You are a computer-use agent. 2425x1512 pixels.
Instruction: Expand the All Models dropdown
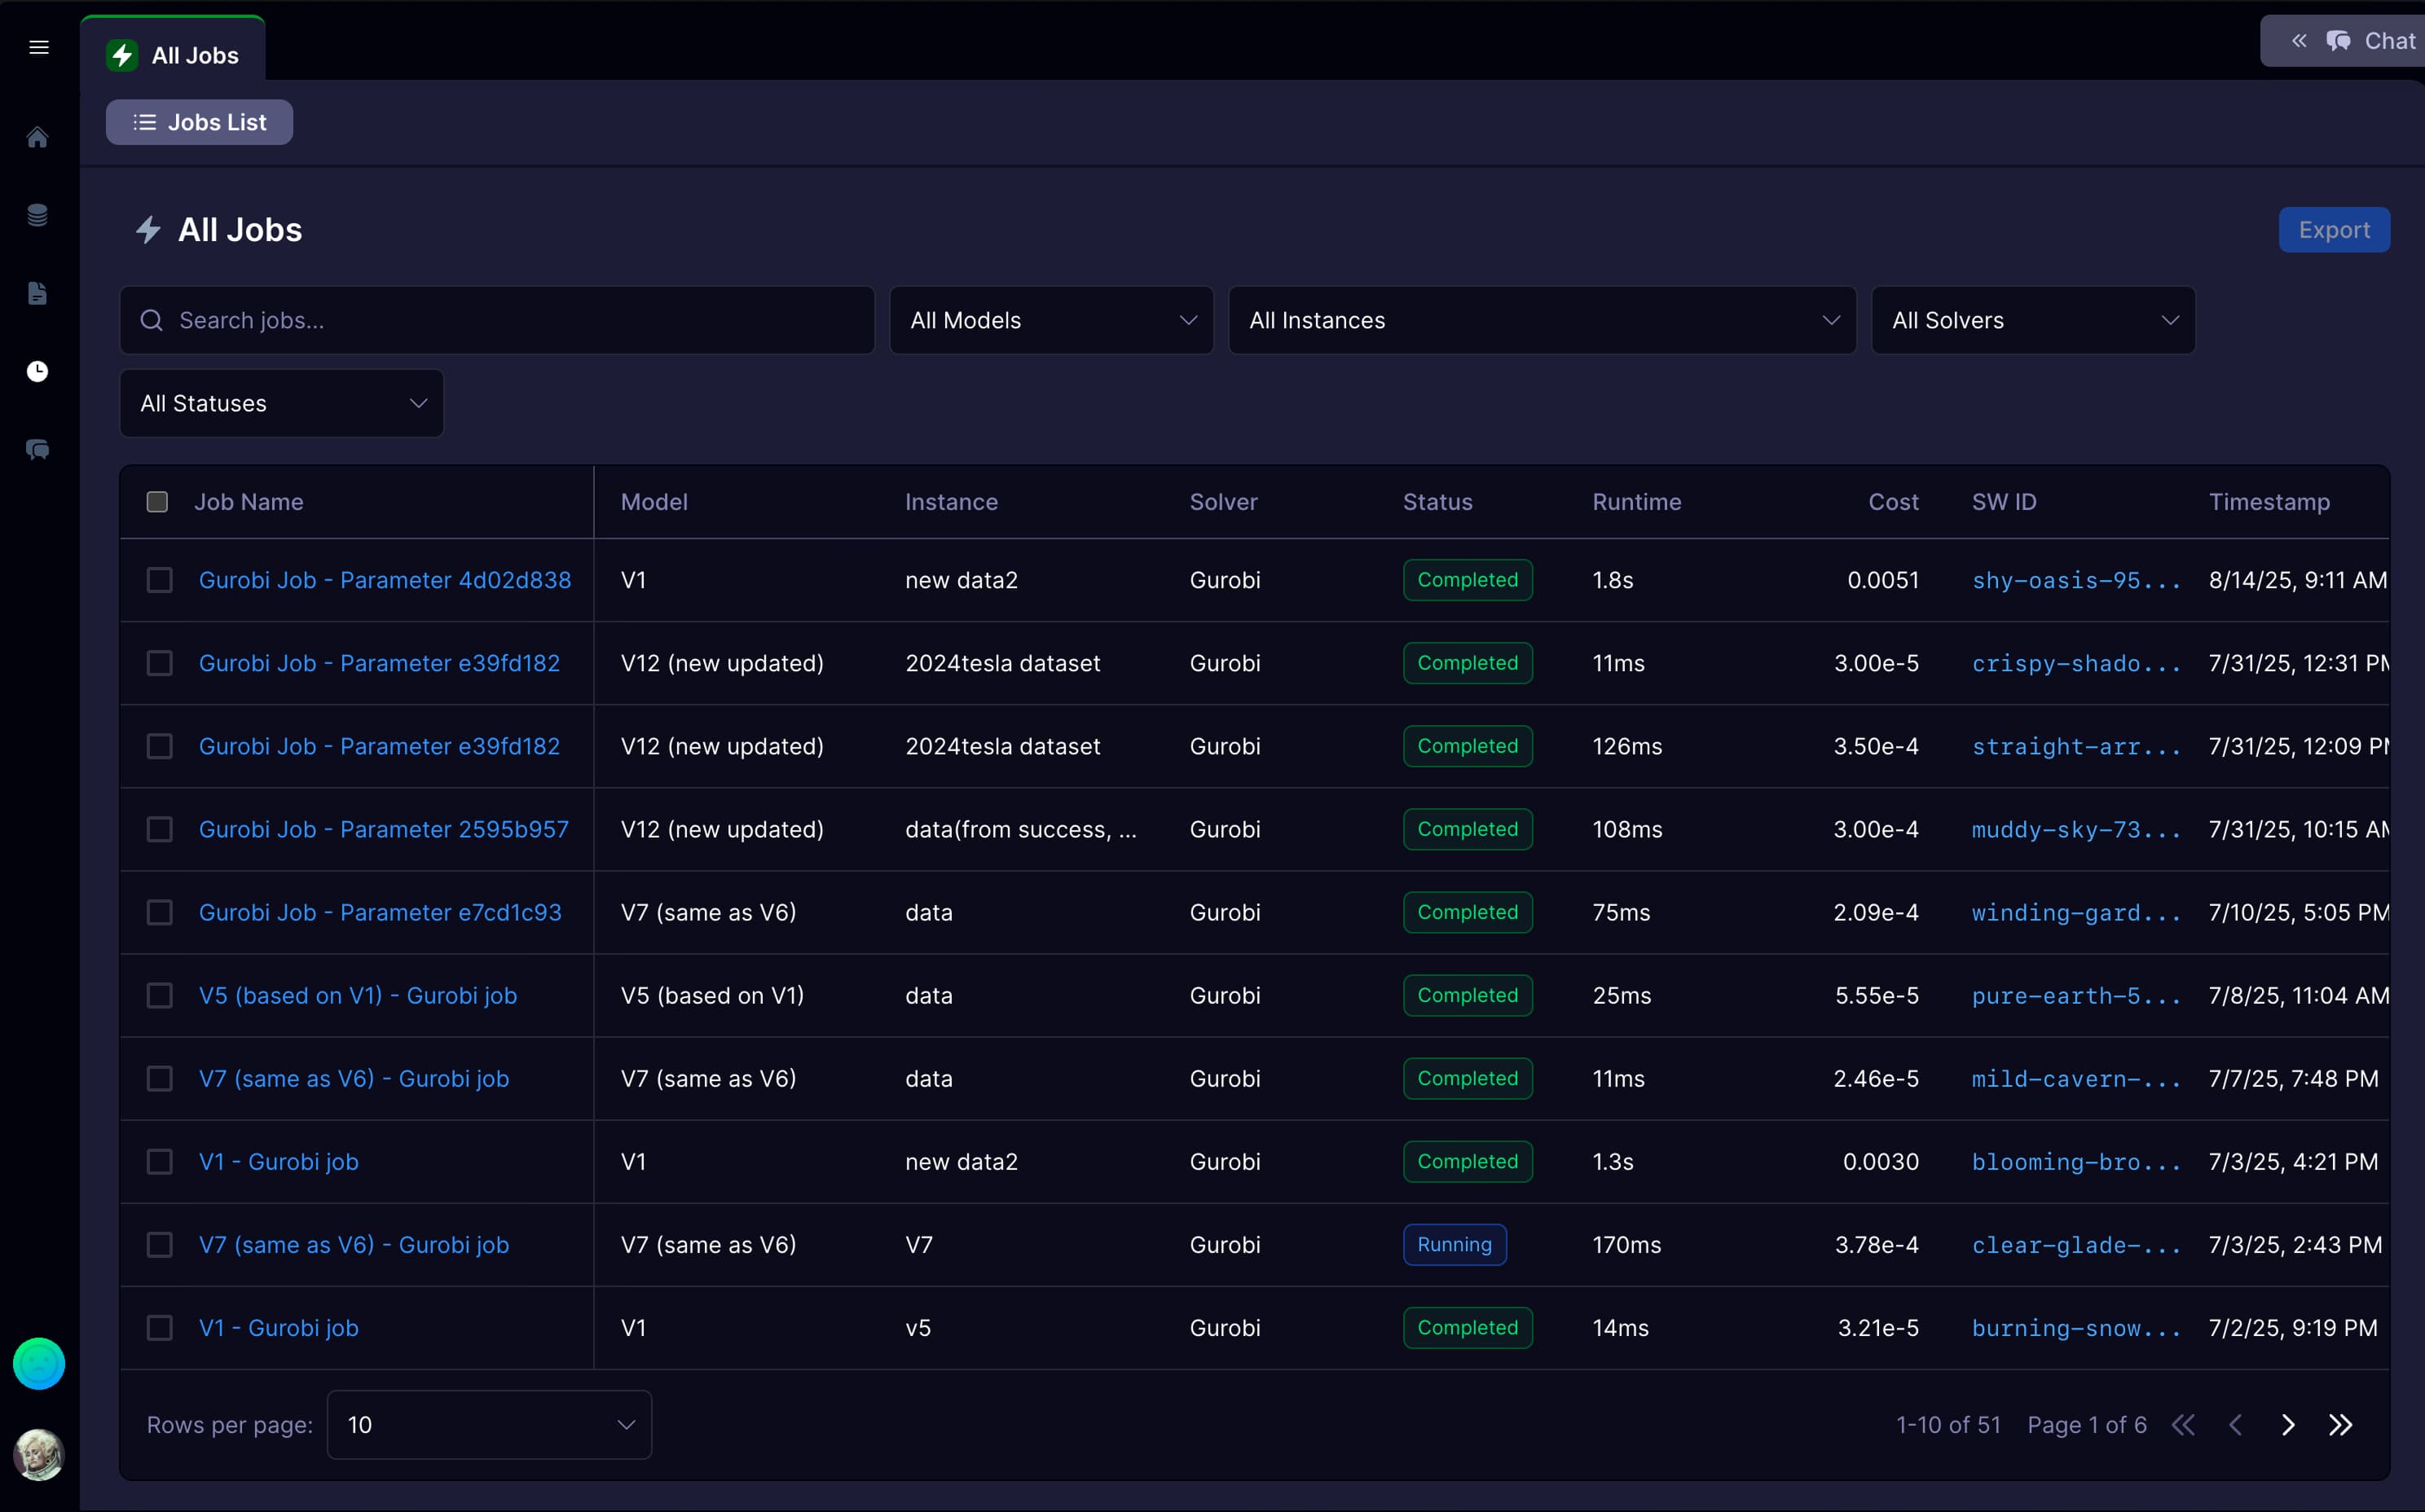(x=1051, y=320)
